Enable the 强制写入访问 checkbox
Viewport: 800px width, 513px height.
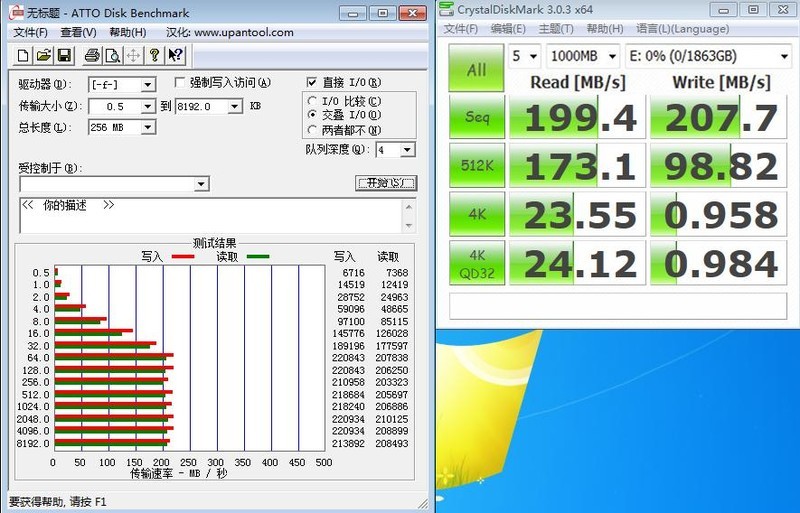pos(180,83)
